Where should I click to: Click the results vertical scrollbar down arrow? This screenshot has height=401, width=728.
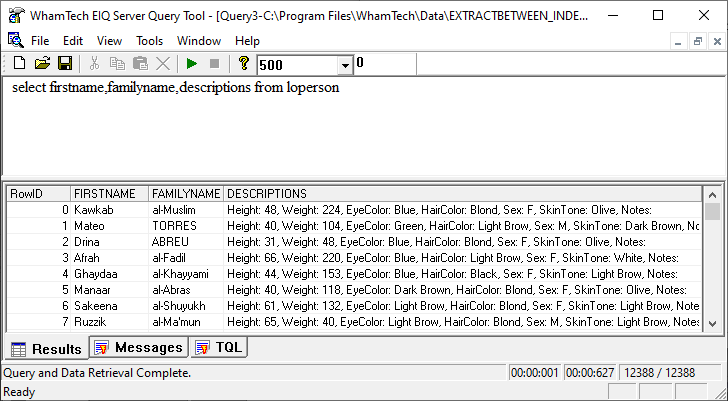click(712, 323)
